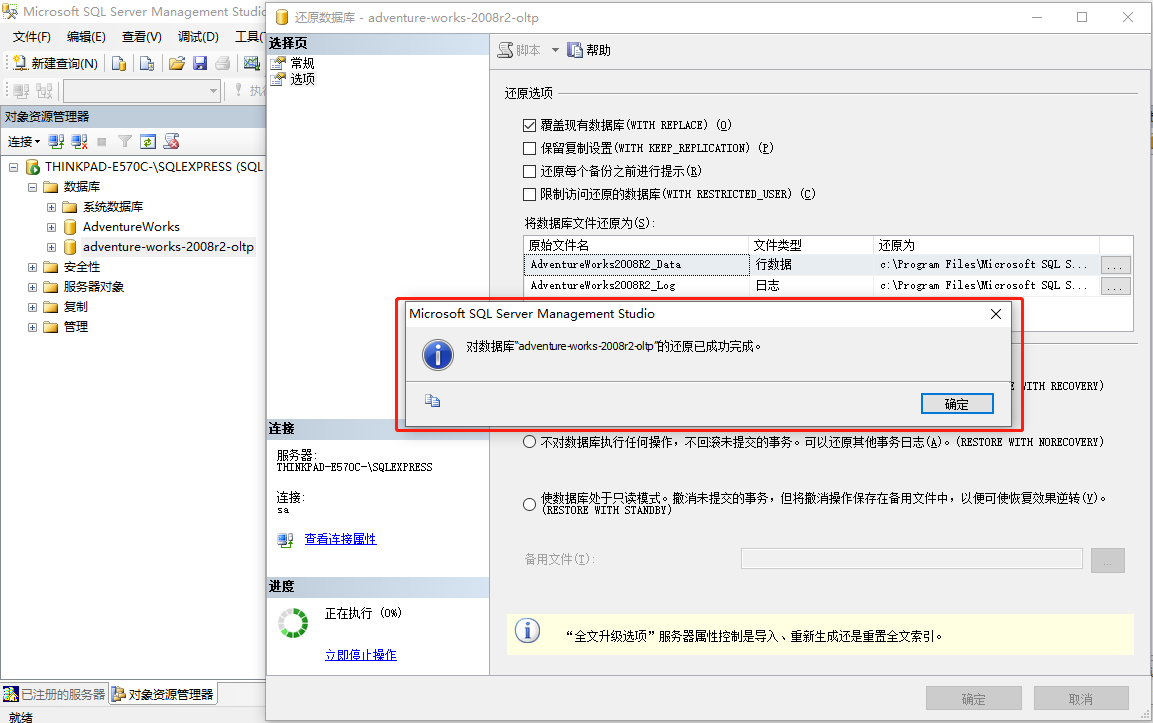Image resolution: width=1153 pixels, height=723 pixels.
Task: Click the database engine query icon
Action: [x=118, y=64]
